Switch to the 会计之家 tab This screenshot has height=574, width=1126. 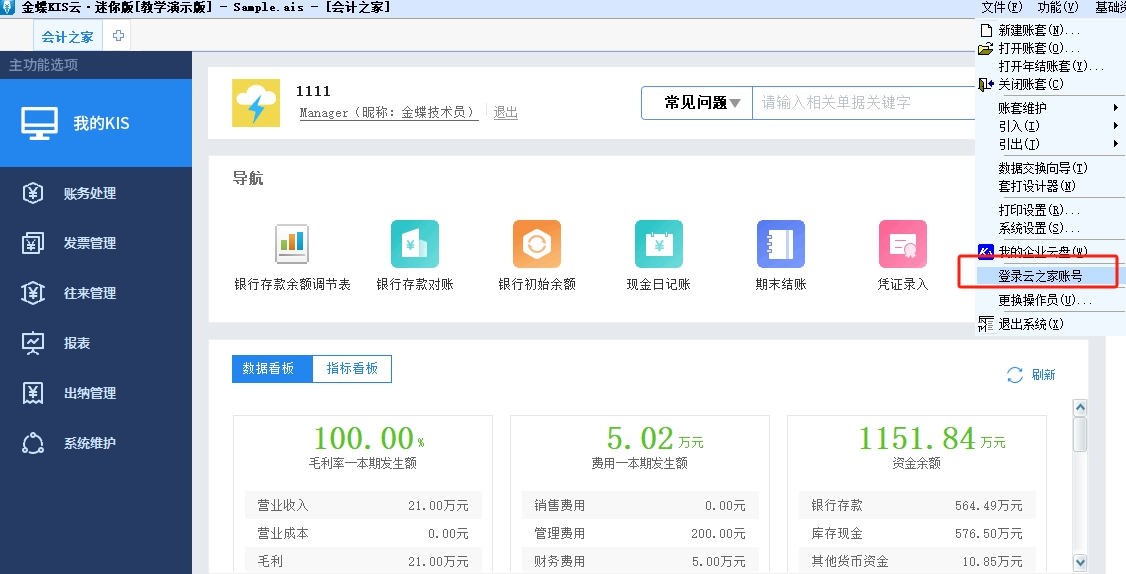click(68, 37)
